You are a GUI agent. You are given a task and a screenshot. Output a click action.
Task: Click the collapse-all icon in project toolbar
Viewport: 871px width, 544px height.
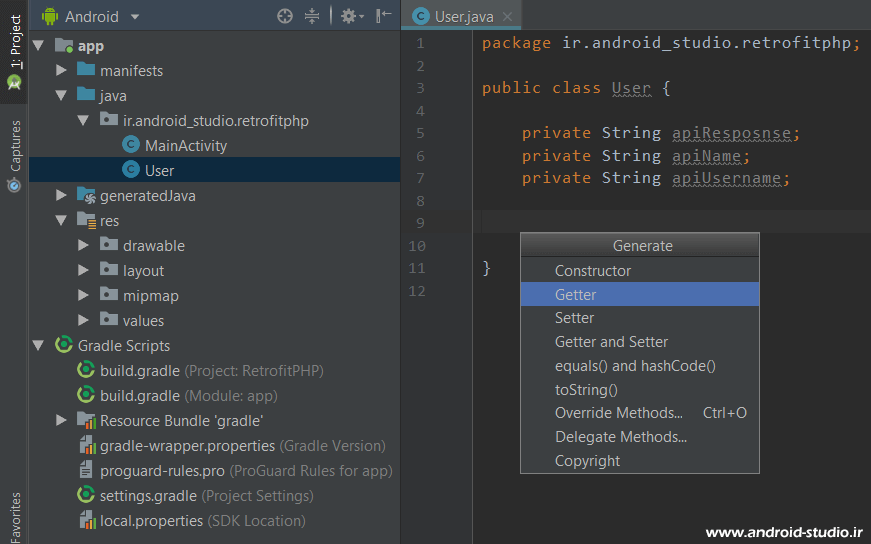(312, 17)
